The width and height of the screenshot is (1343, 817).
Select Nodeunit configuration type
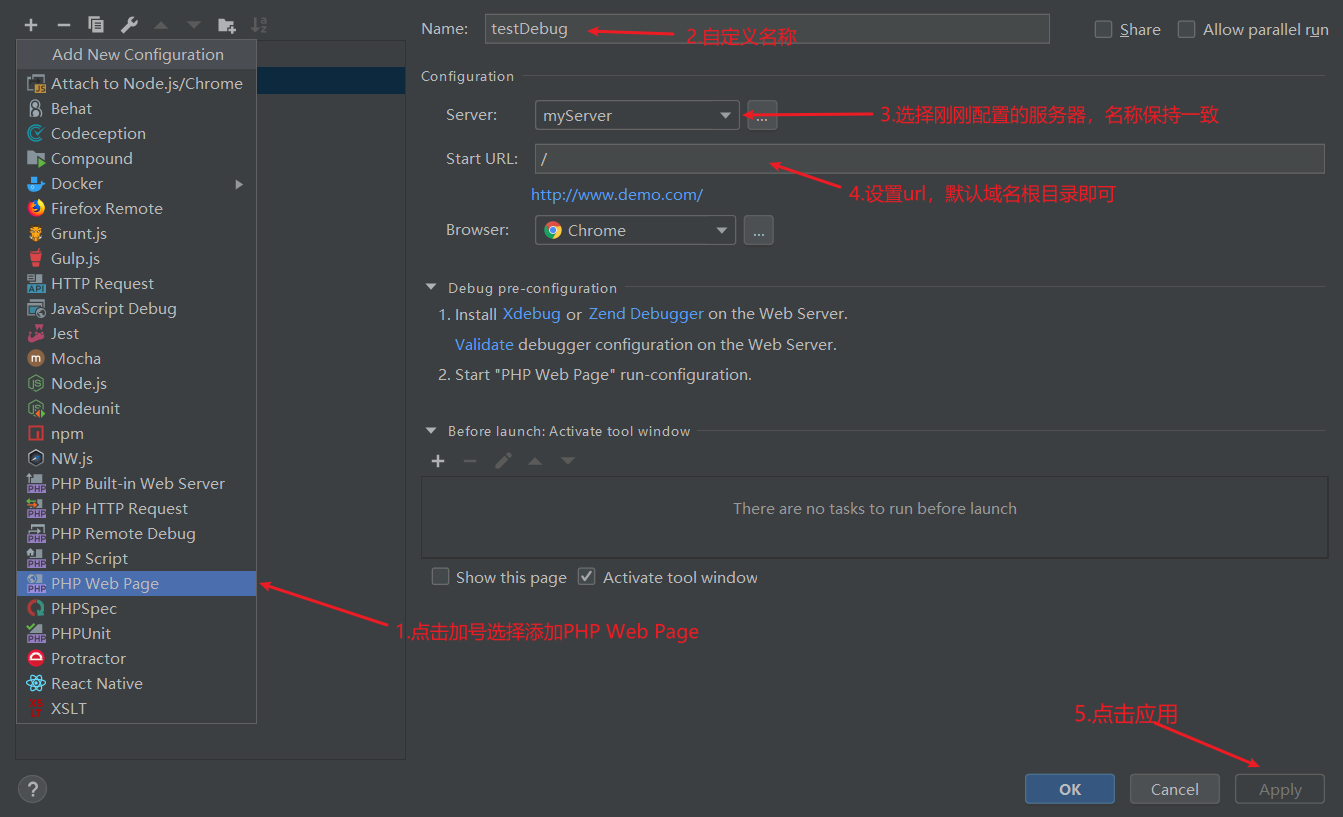(136, 408)
